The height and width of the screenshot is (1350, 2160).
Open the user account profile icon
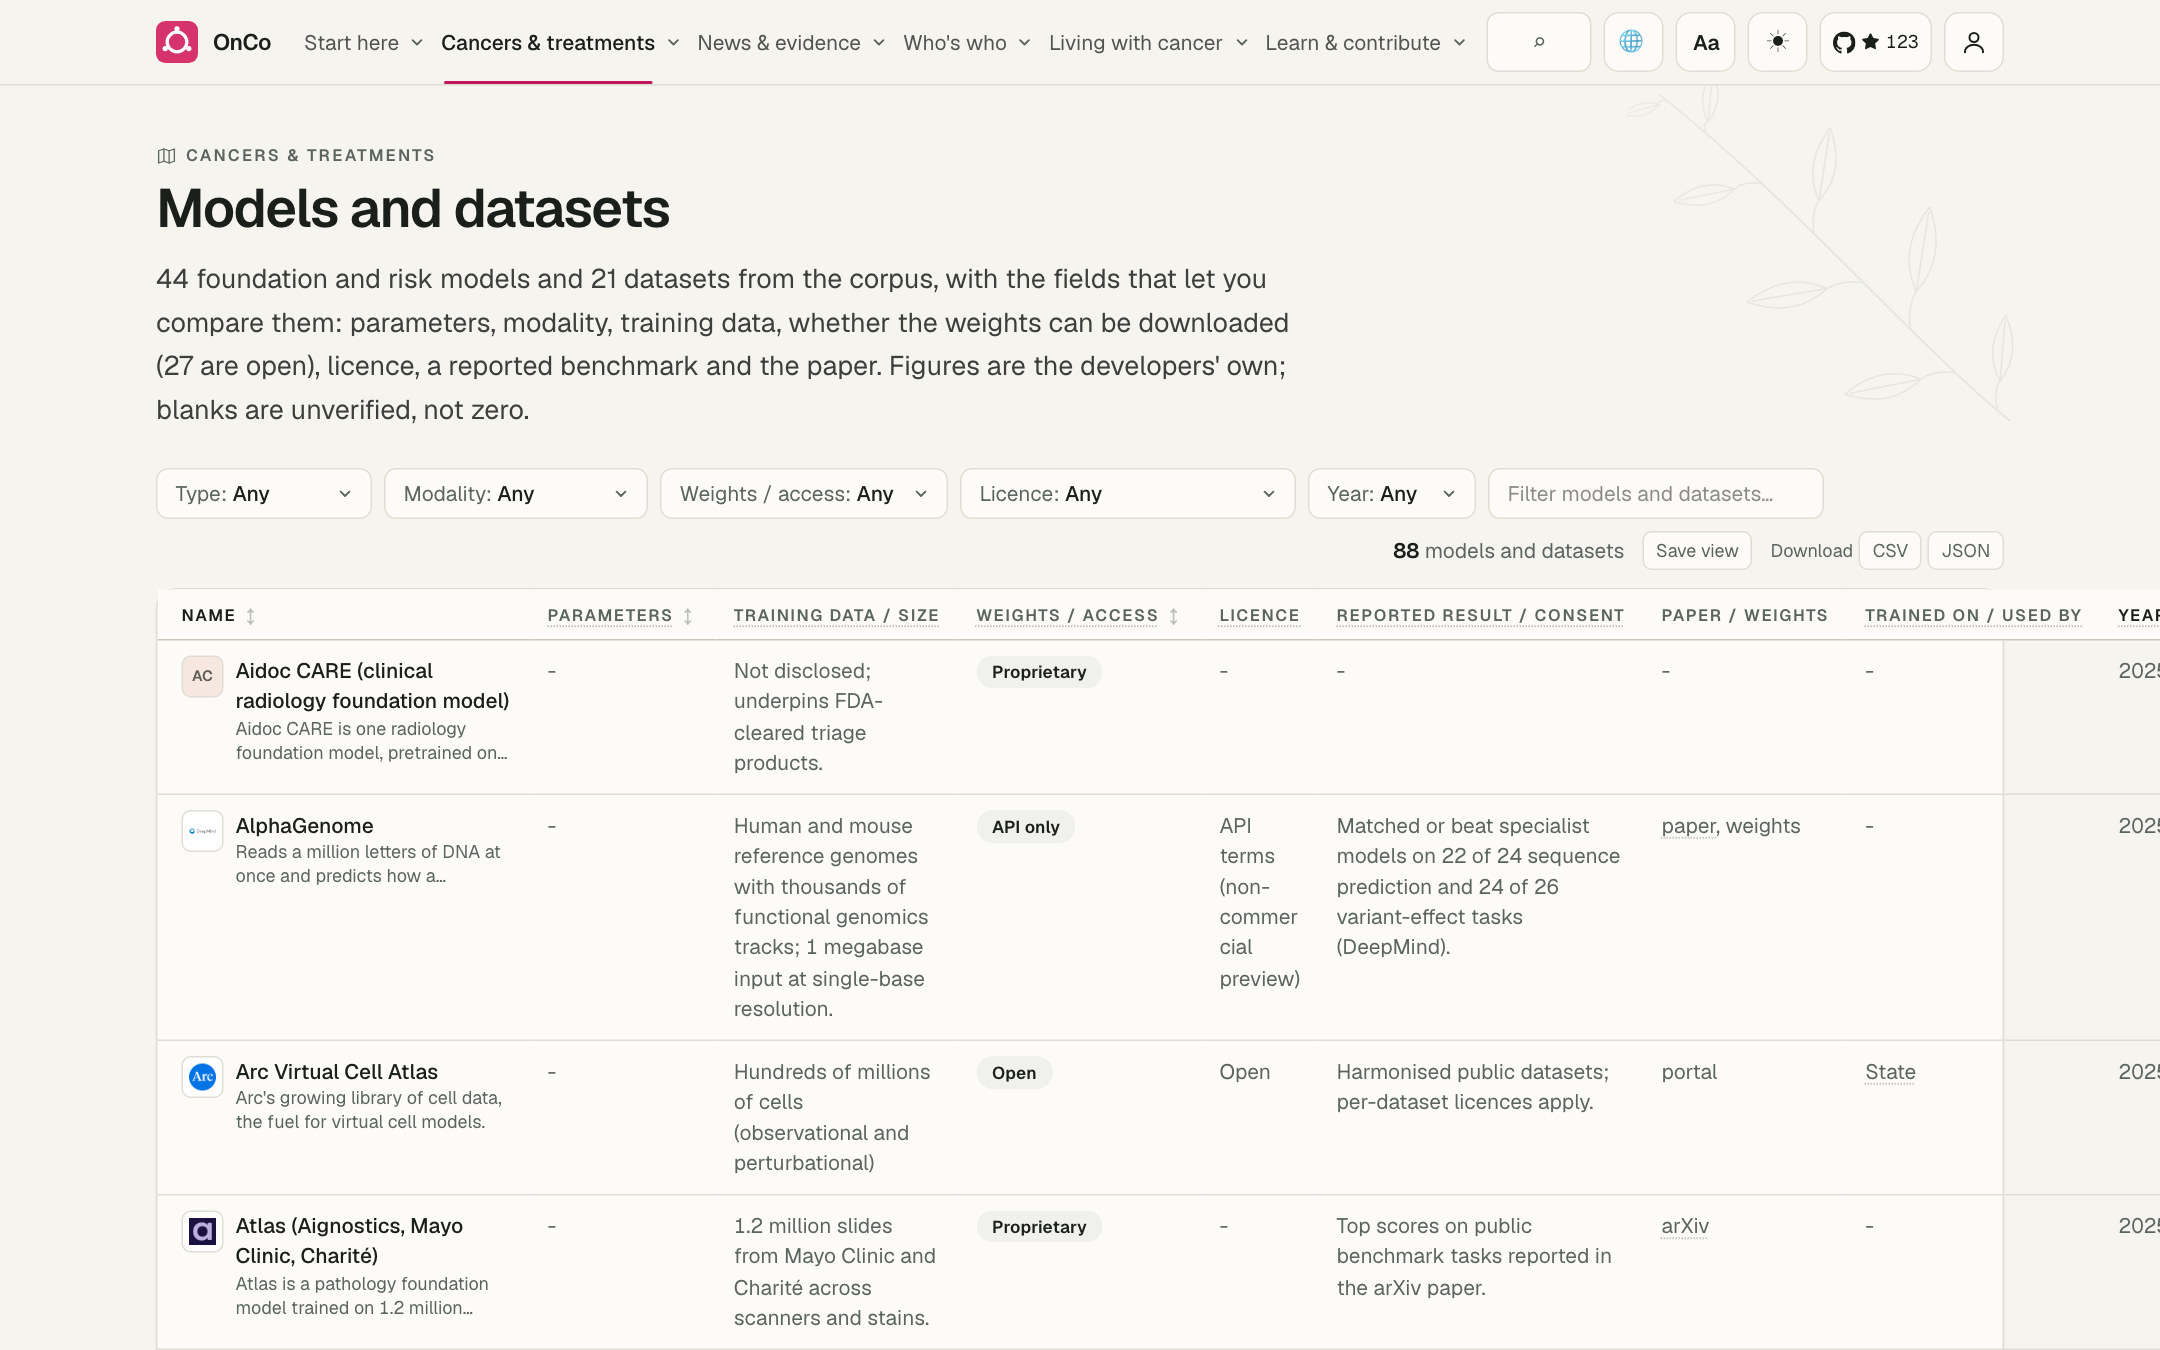pyautogui.click(x=1973, y=42)
